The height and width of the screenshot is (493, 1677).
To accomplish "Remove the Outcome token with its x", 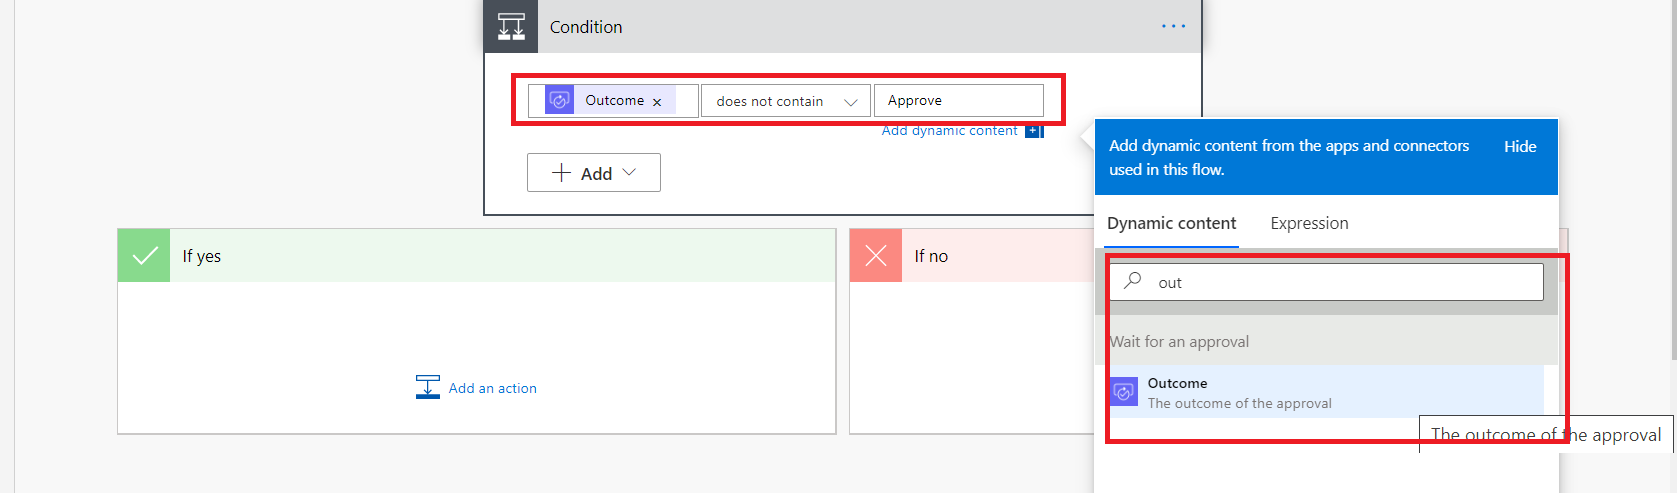I will tap(657, 102).
